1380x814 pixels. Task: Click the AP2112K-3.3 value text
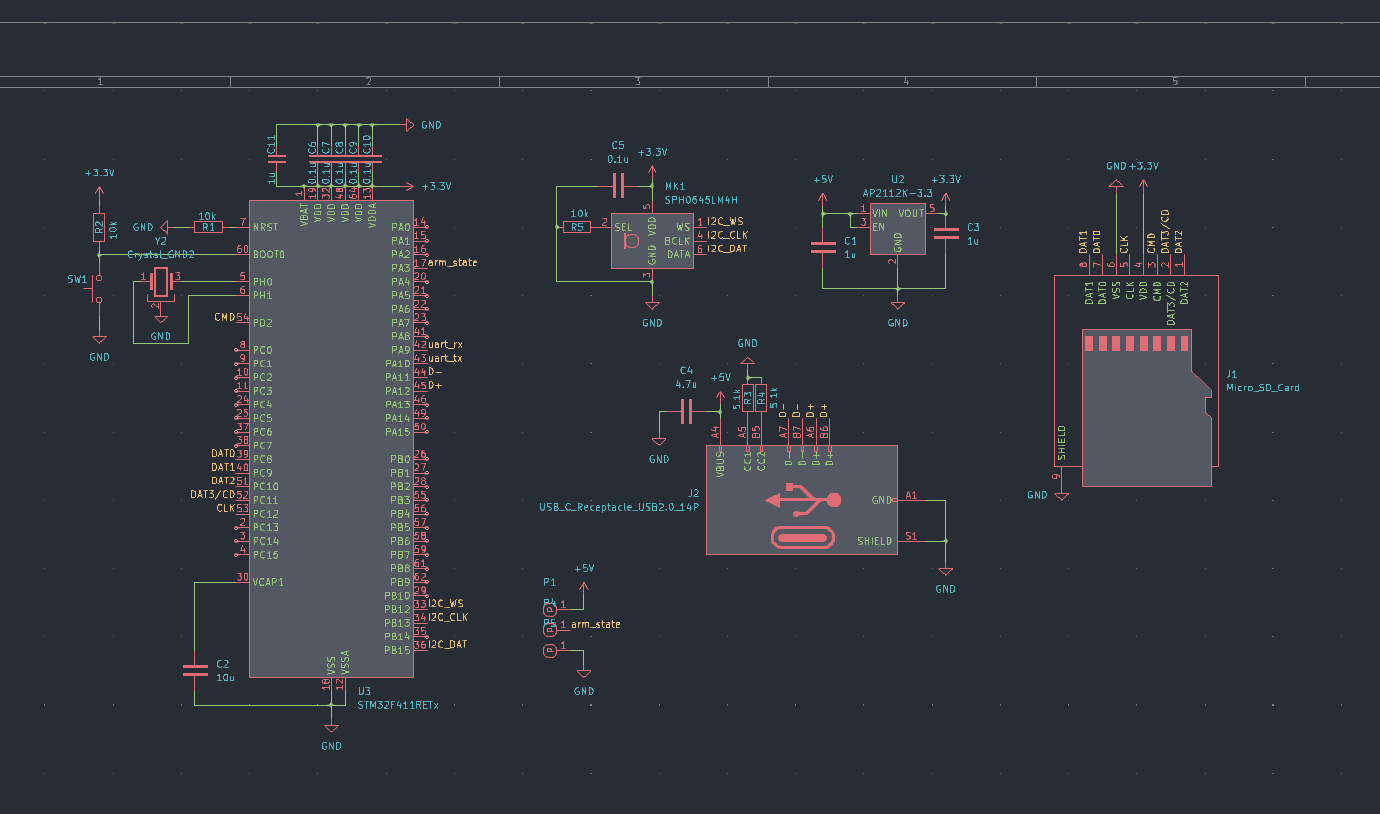(898, 192)
